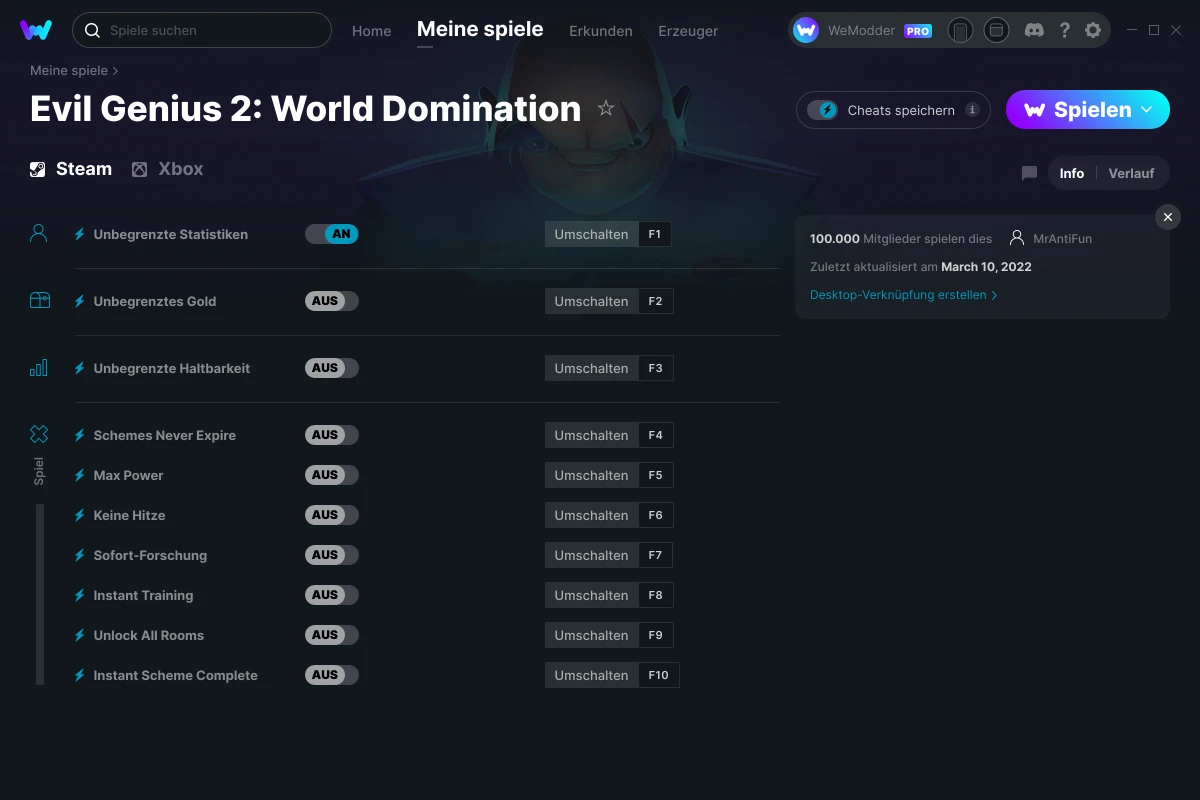
Task: Click lightning icon next to Unbegrenzte Statistiken
Action: [80, 234]
